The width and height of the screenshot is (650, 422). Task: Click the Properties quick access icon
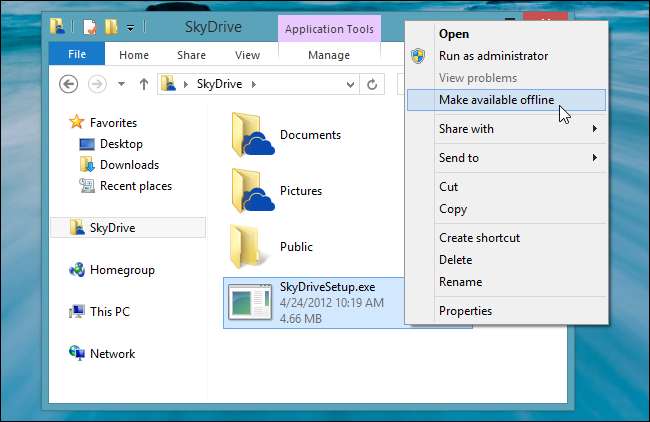[x=90, y=27]
